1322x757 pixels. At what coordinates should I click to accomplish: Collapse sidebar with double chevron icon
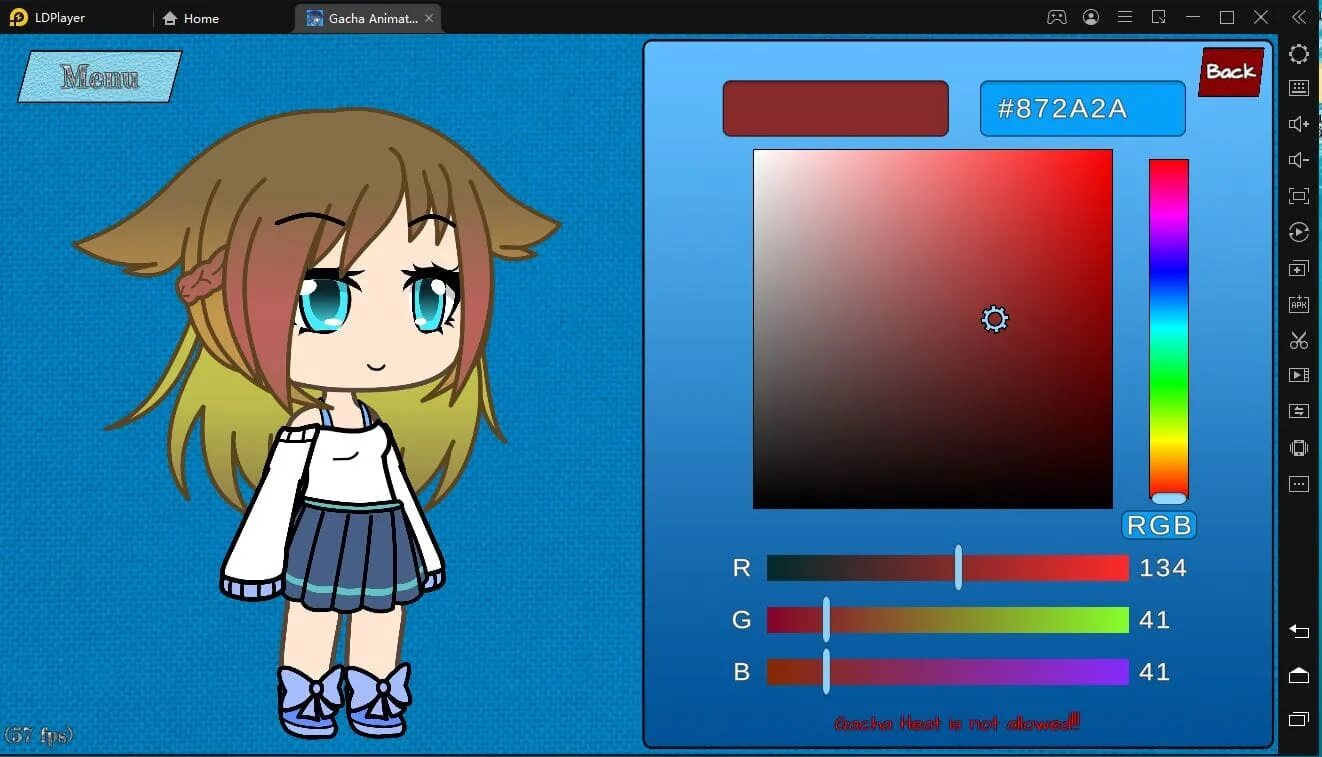[x=1298, y=17]
